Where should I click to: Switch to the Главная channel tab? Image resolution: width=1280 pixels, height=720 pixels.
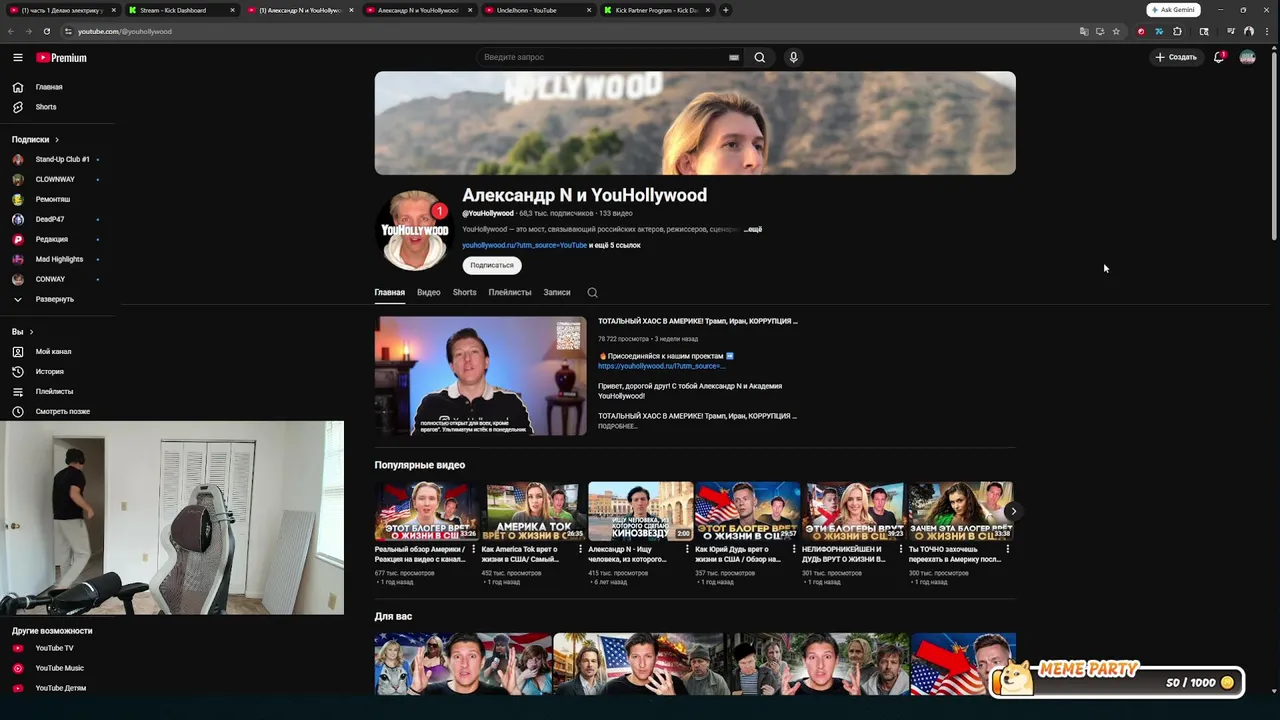pyautogui.click(x=389, y=292)
